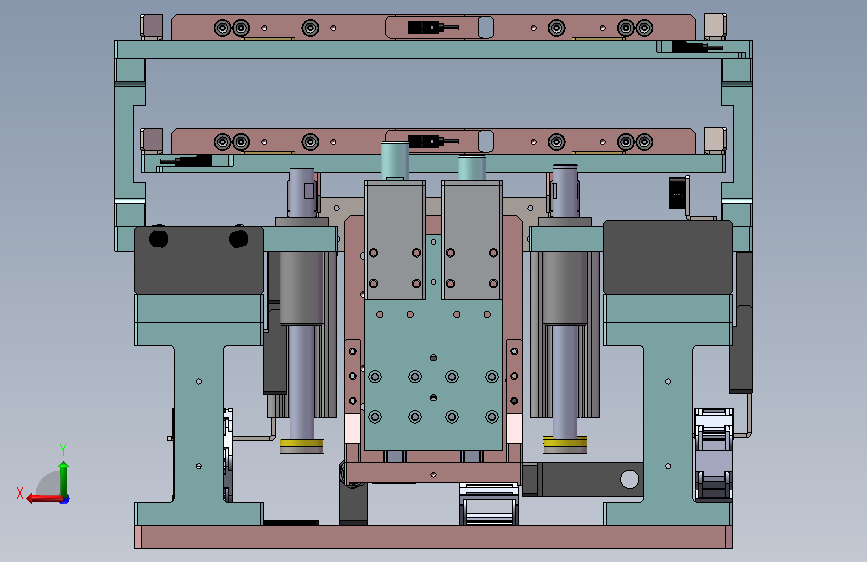This screenshot has width=867, height=562.
Task: Select the black sensor below the right frame arm
Action: click(x=678, y=193)
